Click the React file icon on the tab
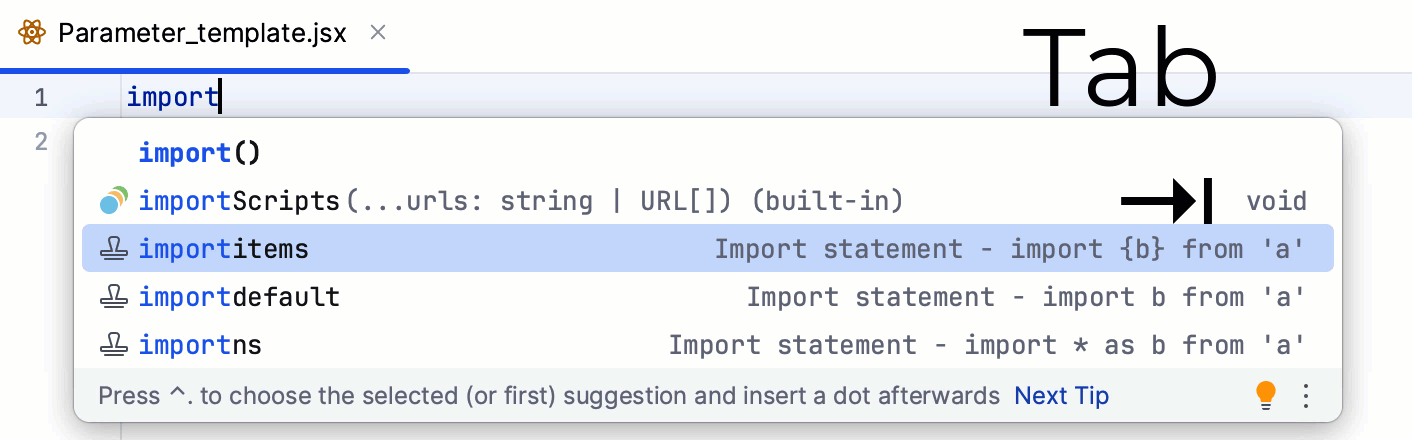 click(32, 33)
